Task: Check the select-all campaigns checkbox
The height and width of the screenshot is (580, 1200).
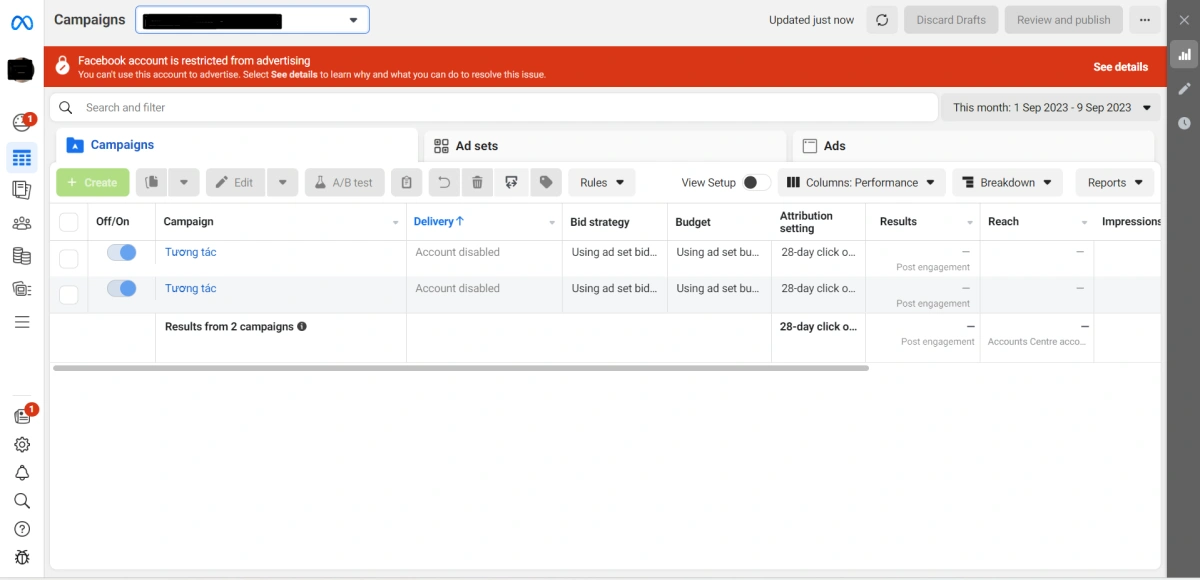Action: [68, 221]
